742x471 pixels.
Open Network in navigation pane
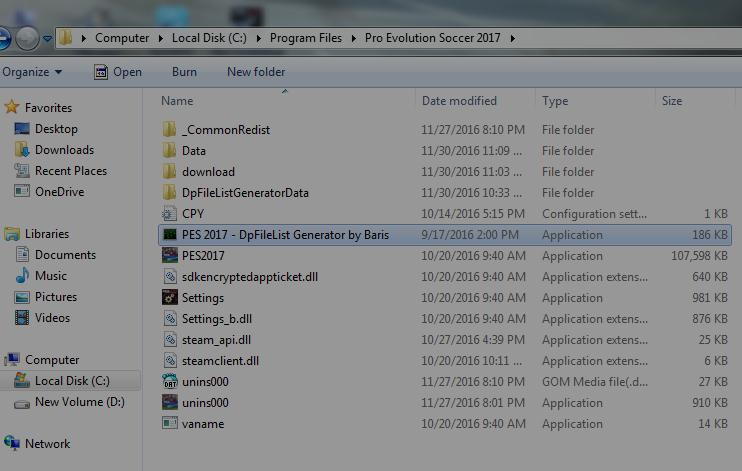[47, 444]
